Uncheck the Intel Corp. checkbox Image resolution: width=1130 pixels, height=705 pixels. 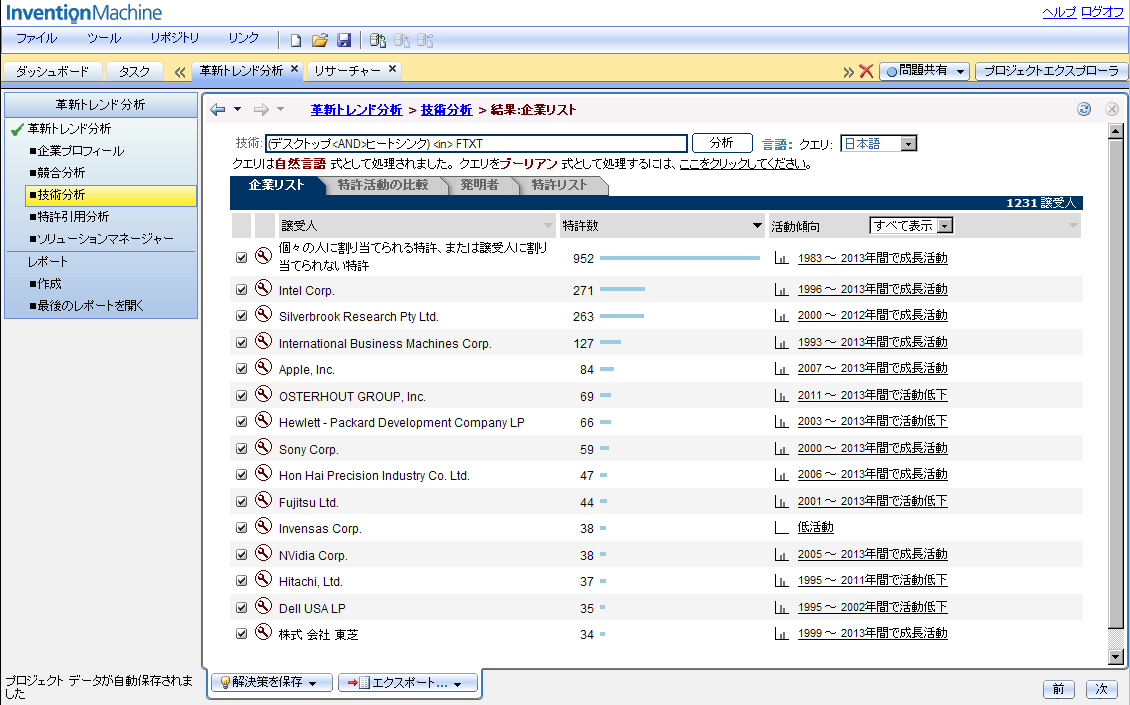pyautogui.click(x=241, y=290)
